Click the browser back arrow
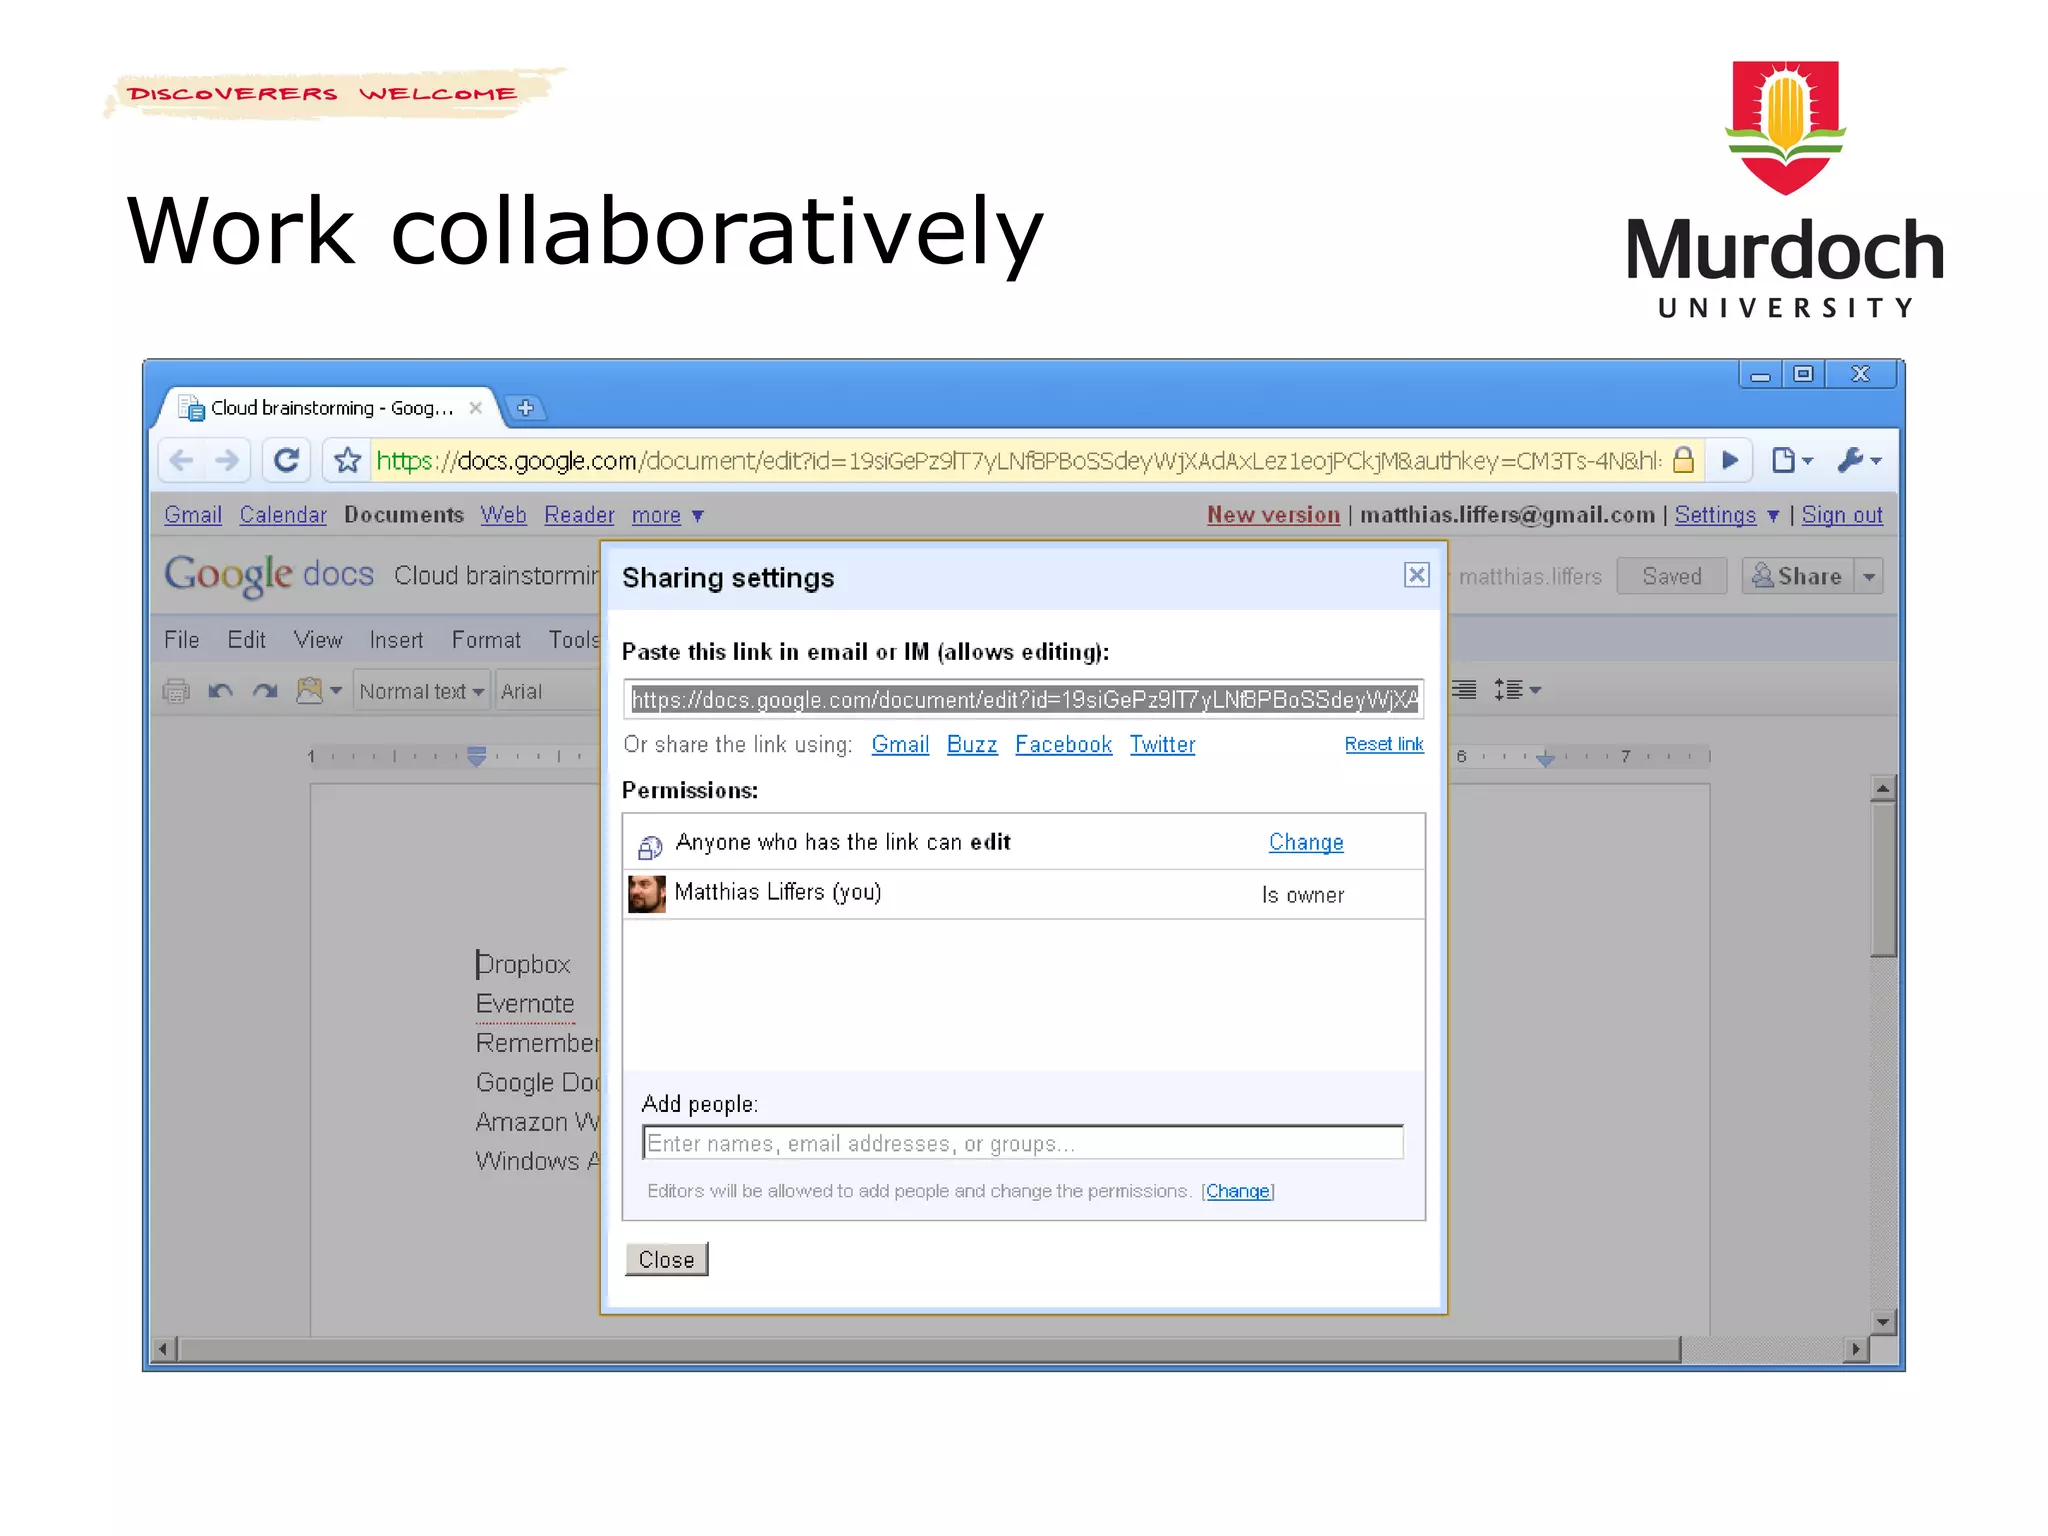Image resolution: width=2048 pixels, height=1536 pixels. pyautogui.click(x=182, y=460)
